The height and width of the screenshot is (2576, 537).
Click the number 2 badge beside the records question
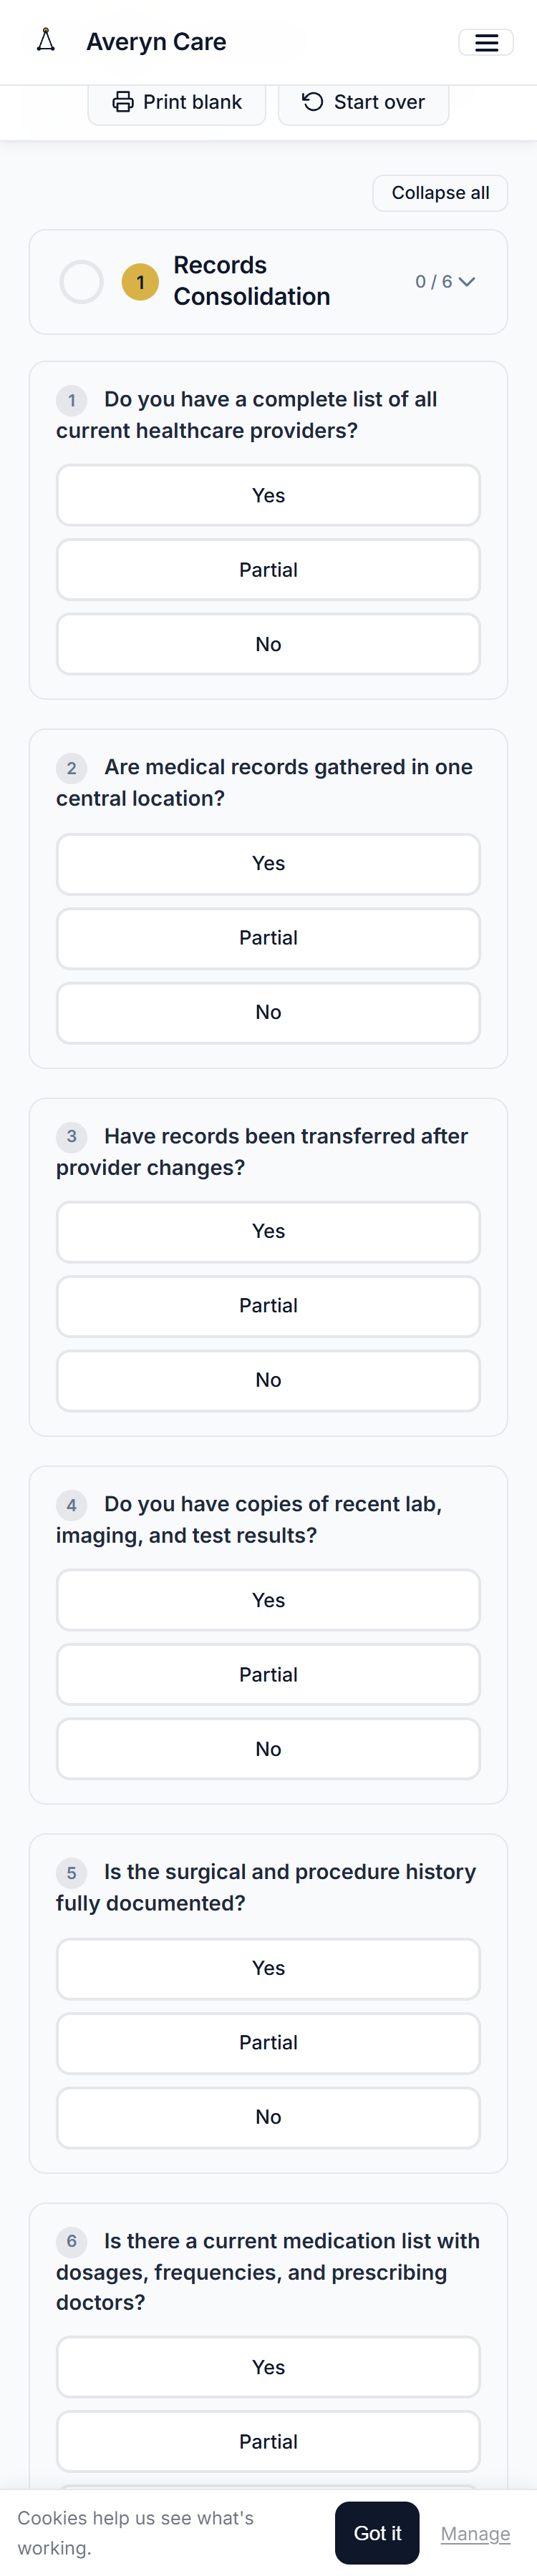(71, 769)
